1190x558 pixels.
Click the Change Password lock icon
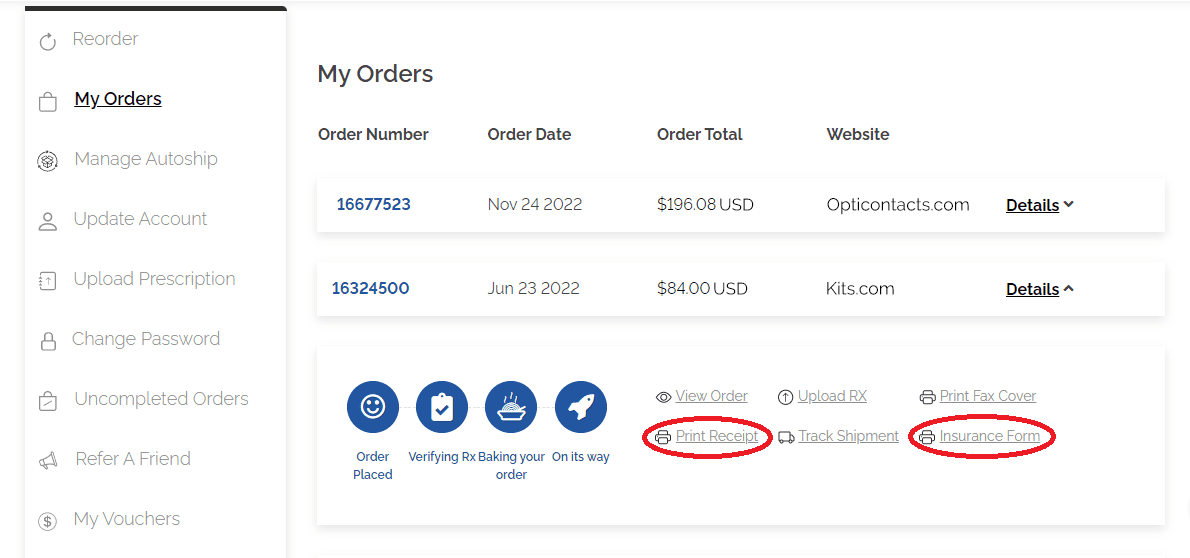tap(47, 341)
